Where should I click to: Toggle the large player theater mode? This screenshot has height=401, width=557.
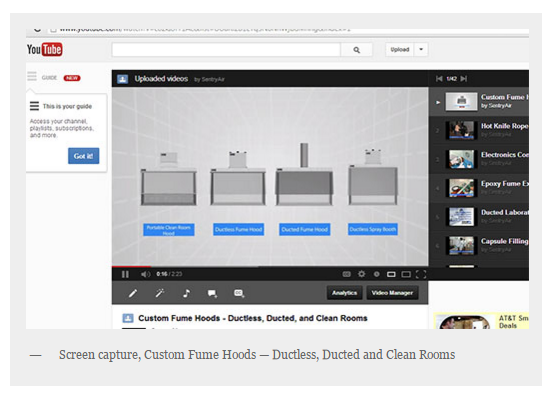tap(406, 274)
